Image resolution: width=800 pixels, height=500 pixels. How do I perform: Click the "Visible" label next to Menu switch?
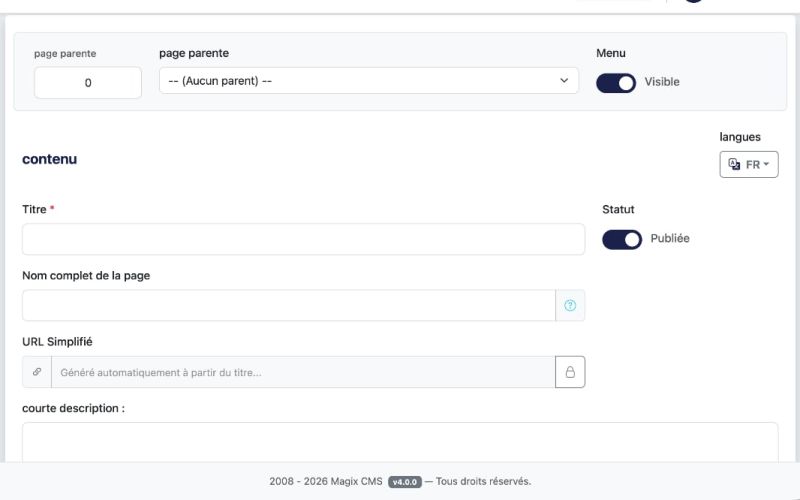[x=662, y=82]
